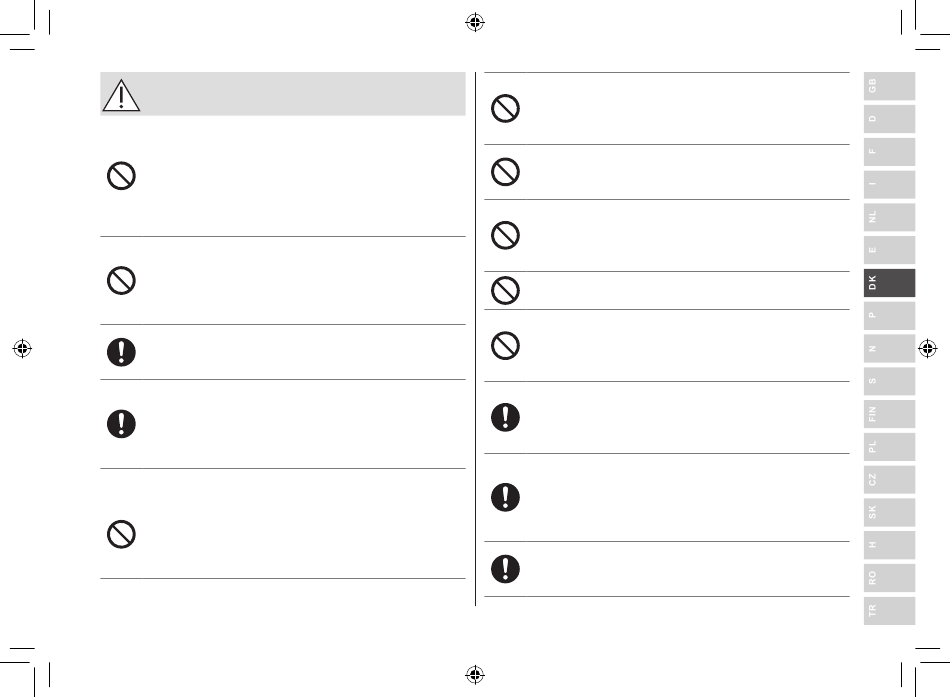The width and height of the screenshot is (950, 697).
Task: Click the crosshair registration mark at page top
Action: pos(475,22)
